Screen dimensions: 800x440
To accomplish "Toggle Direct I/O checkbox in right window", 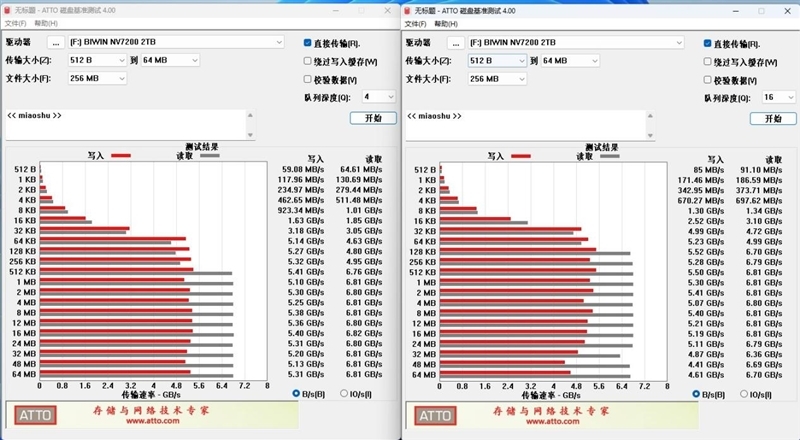I will [x=708, y=43].
